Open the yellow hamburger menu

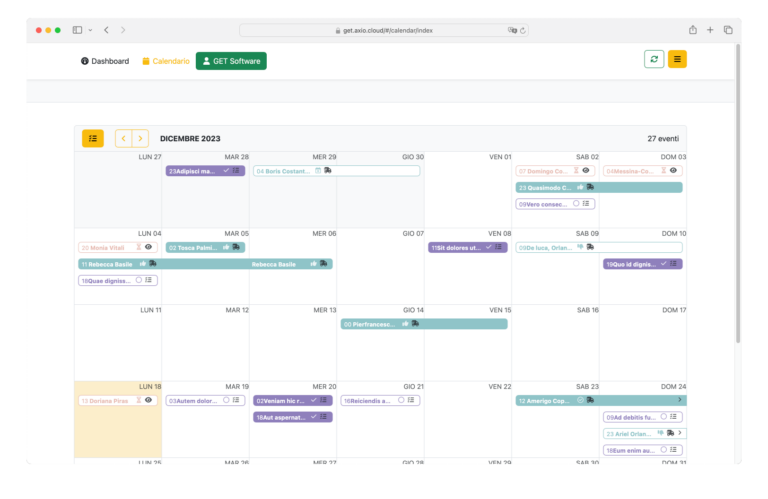[x=677, y=59]
